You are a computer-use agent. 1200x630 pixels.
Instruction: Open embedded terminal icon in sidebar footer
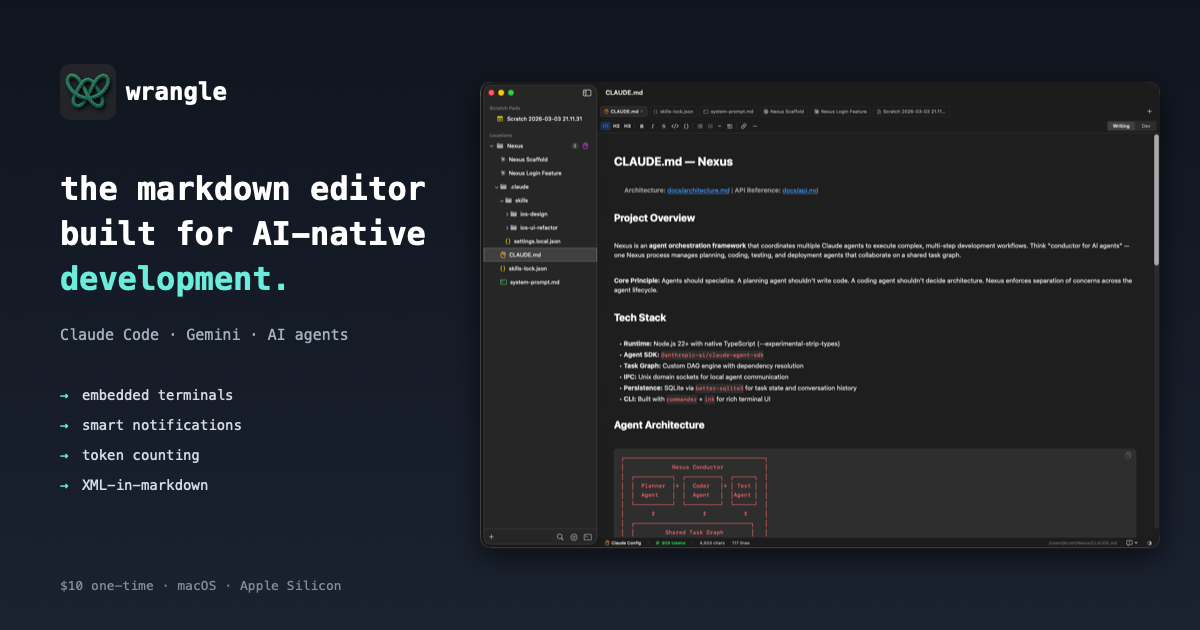[x=587, y=537]
